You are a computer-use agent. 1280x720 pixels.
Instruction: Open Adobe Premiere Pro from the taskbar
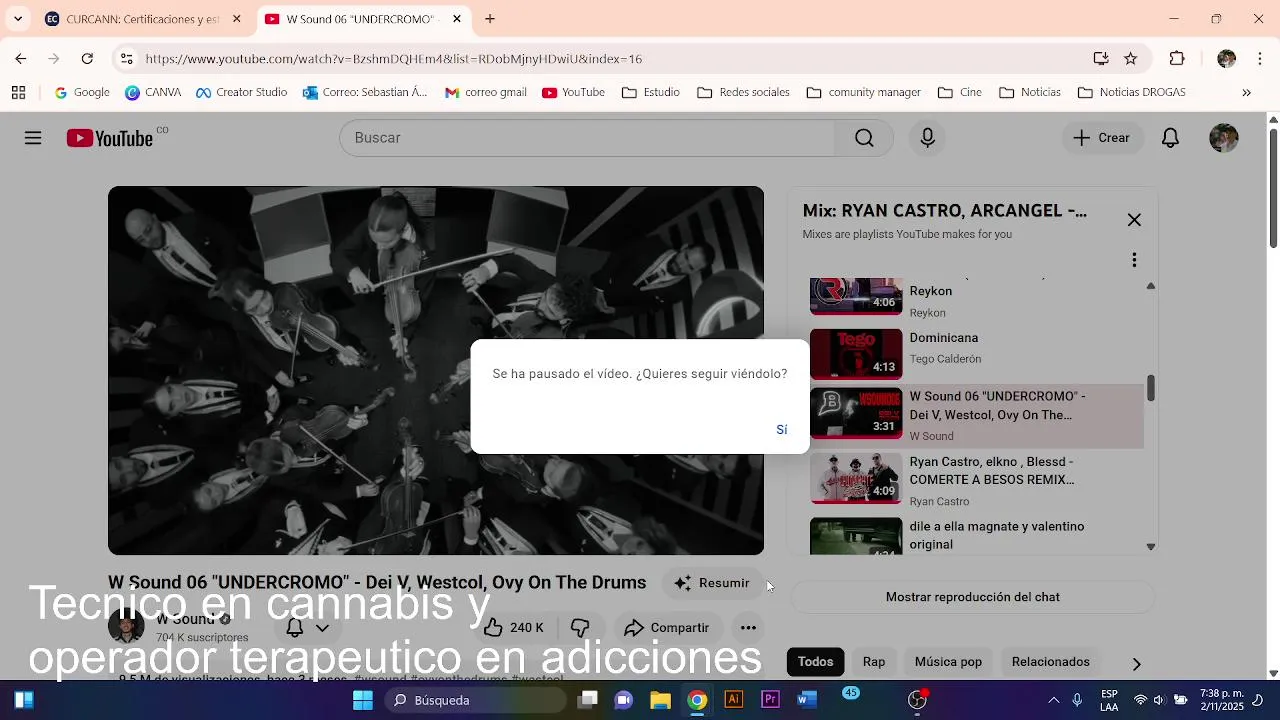(x=771, y=700)
